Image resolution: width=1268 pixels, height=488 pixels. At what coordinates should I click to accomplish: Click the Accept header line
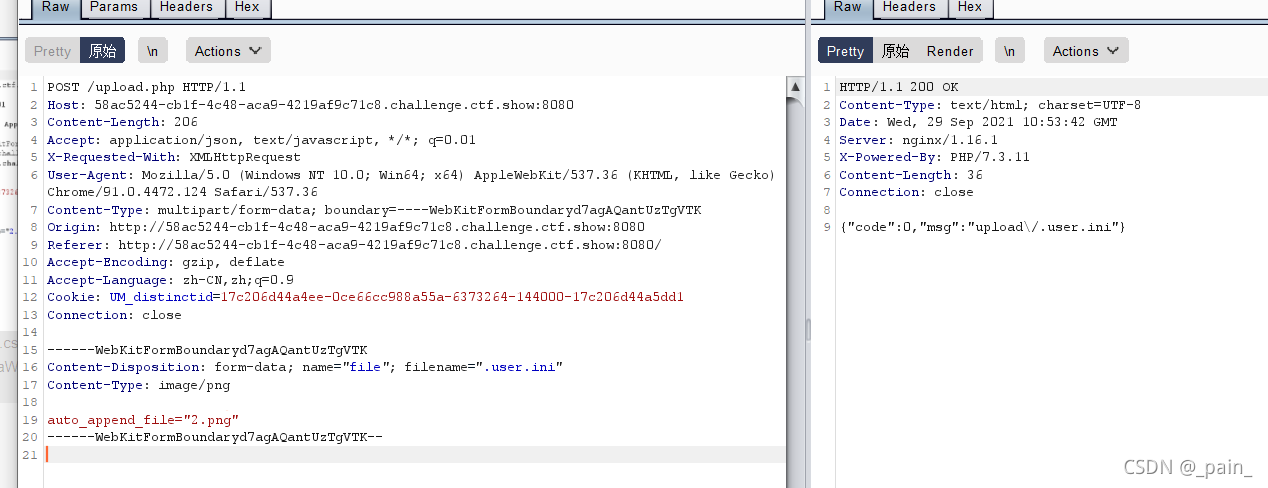pyautogui.click(x=262, y=140)
